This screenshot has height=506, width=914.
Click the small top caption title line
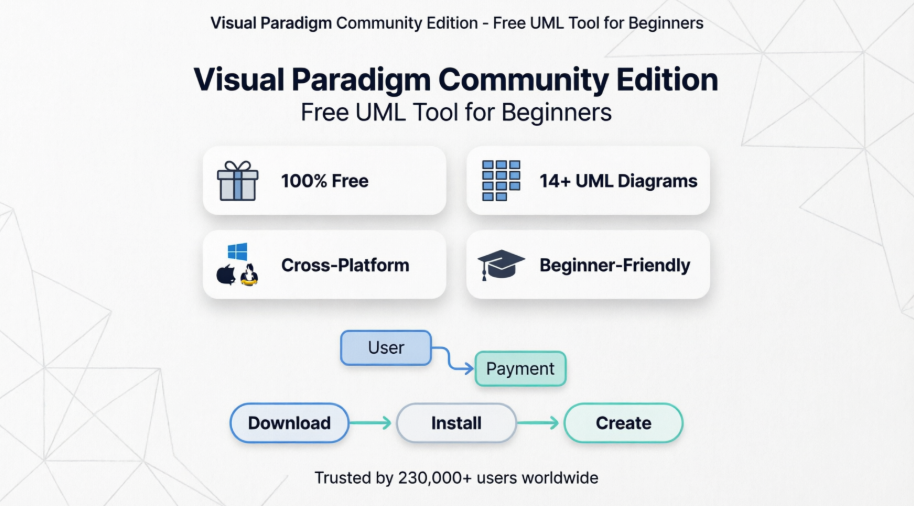[456, 23]
